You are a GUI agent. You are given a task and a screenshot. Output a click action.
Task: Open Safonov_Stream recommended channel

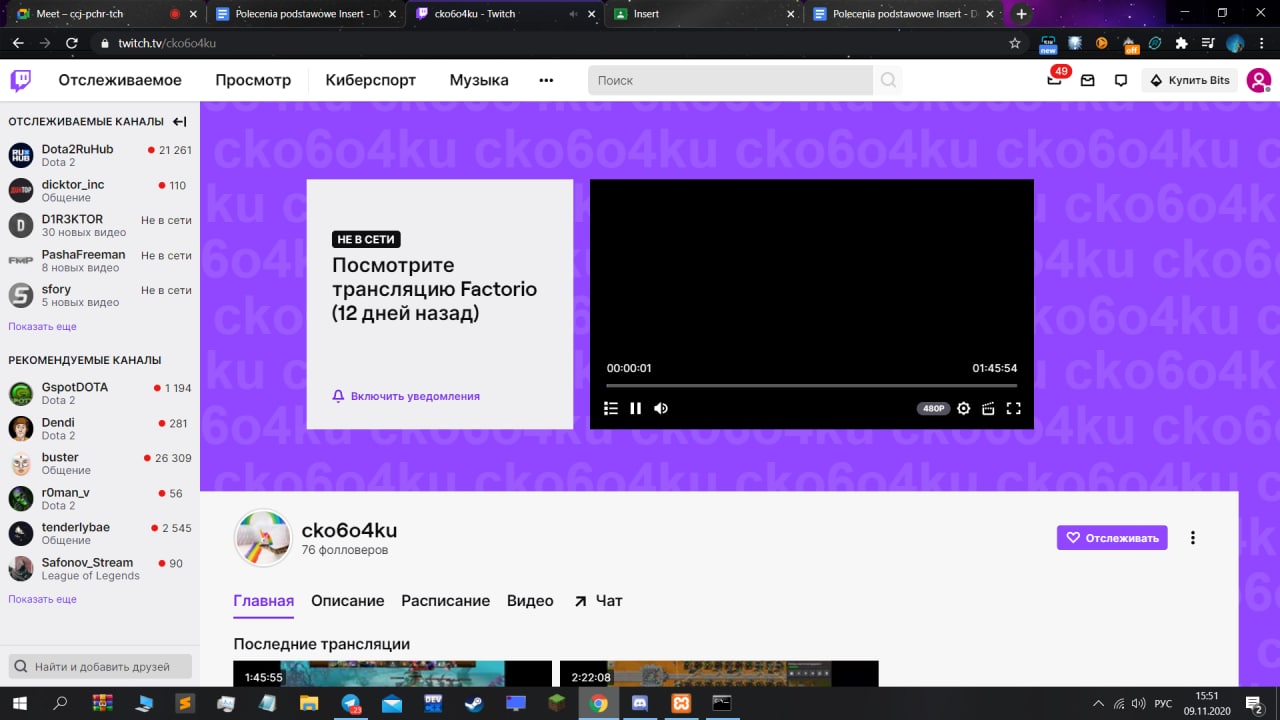(100, 568)
